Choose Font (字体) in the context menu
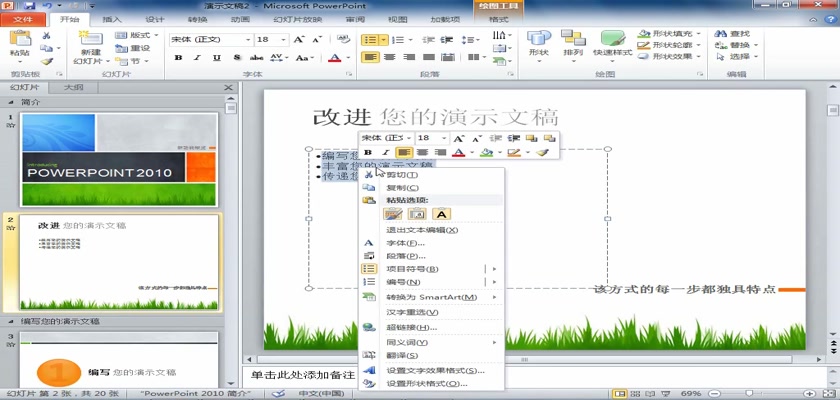The width and height of the screenshot is (840, 400). [x=431, y=243]
